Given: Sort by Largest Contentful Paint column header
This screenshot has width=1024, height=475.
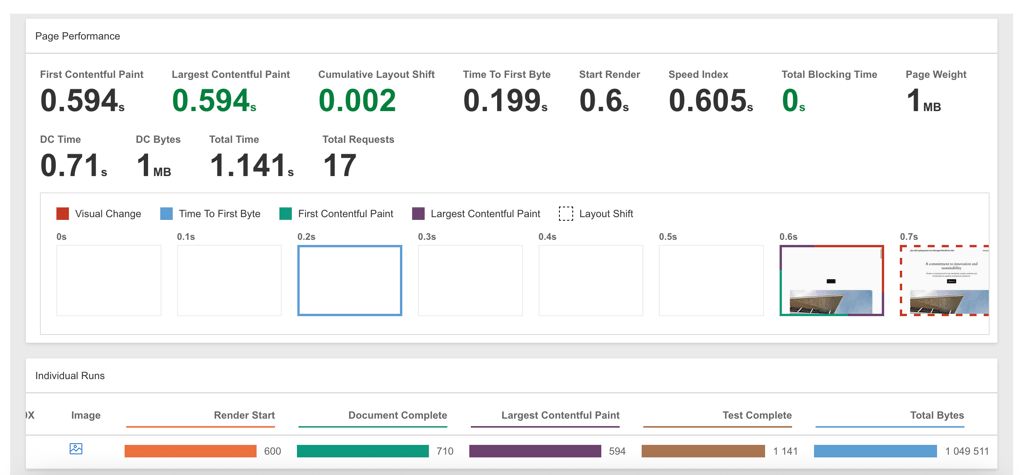Looking at the screenshot, I should coord(560,415).
